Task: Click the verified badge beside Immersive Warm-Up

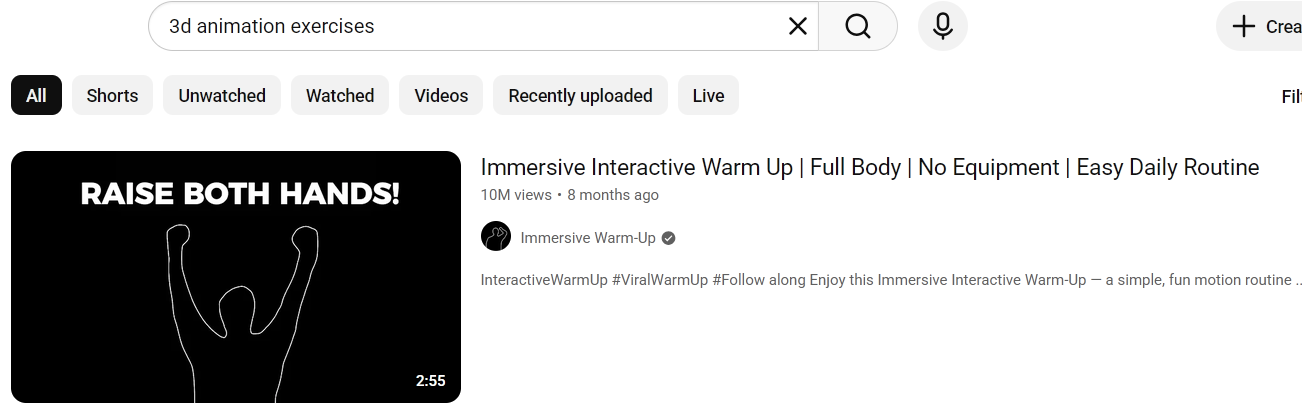Action: 669,238
